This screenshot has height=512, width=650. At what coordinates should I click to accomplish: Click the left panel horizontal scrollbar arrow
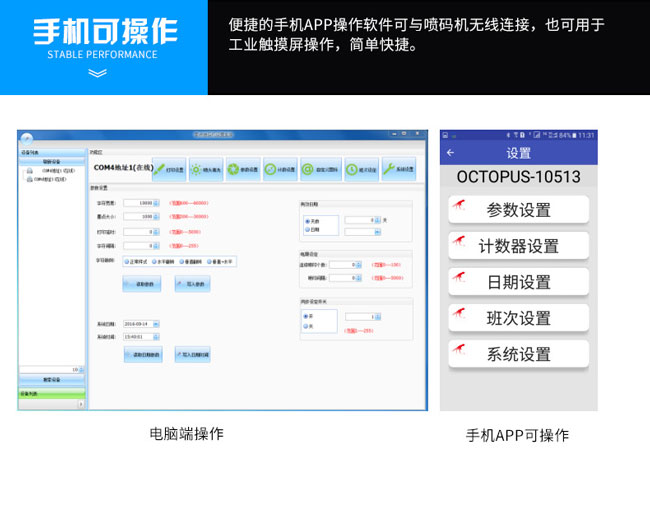[x=81, y=405]
